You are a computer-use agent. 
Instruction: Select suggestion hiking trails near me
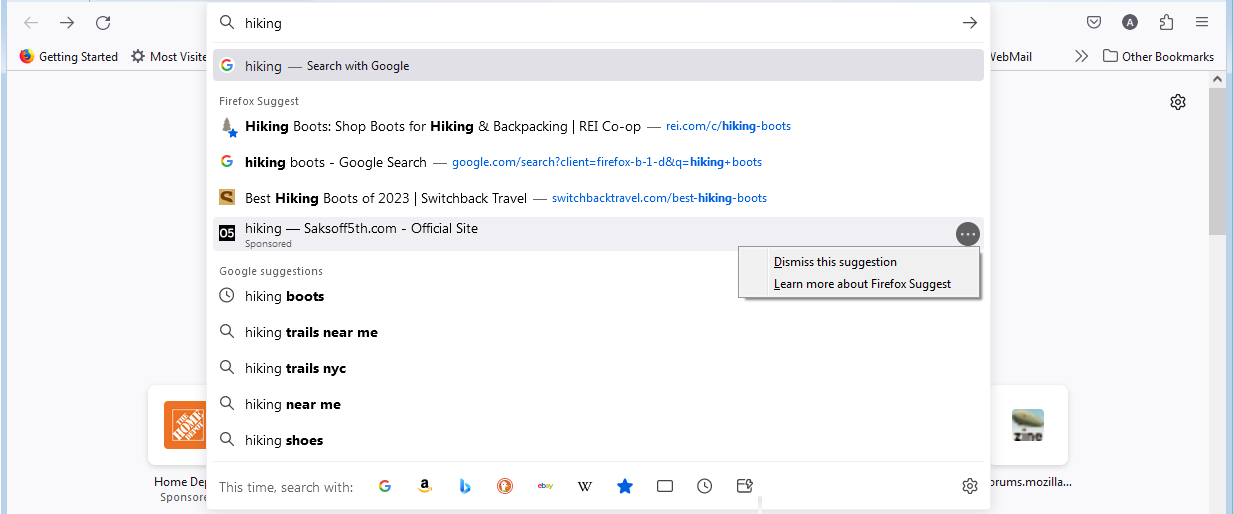point(598,332)
